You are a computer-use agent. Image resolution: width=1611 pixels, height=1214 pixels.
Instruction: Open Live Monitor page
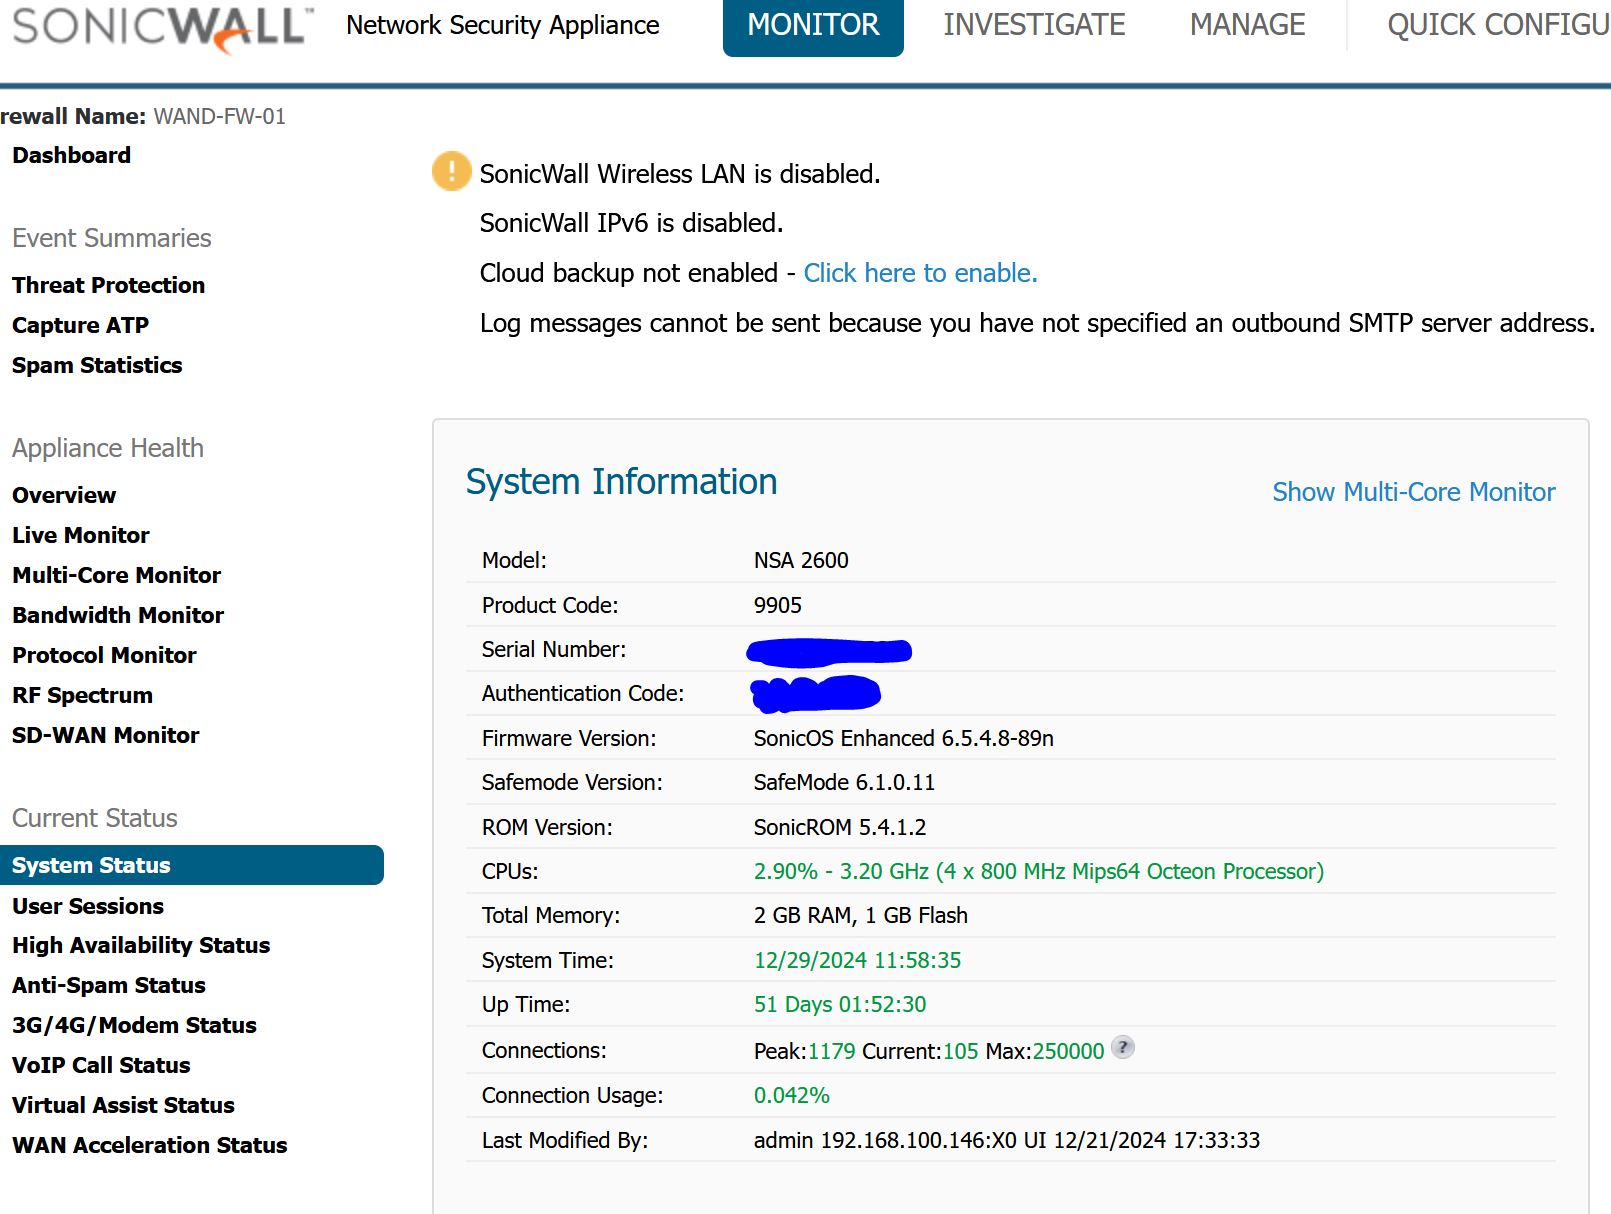pos(80,535)
